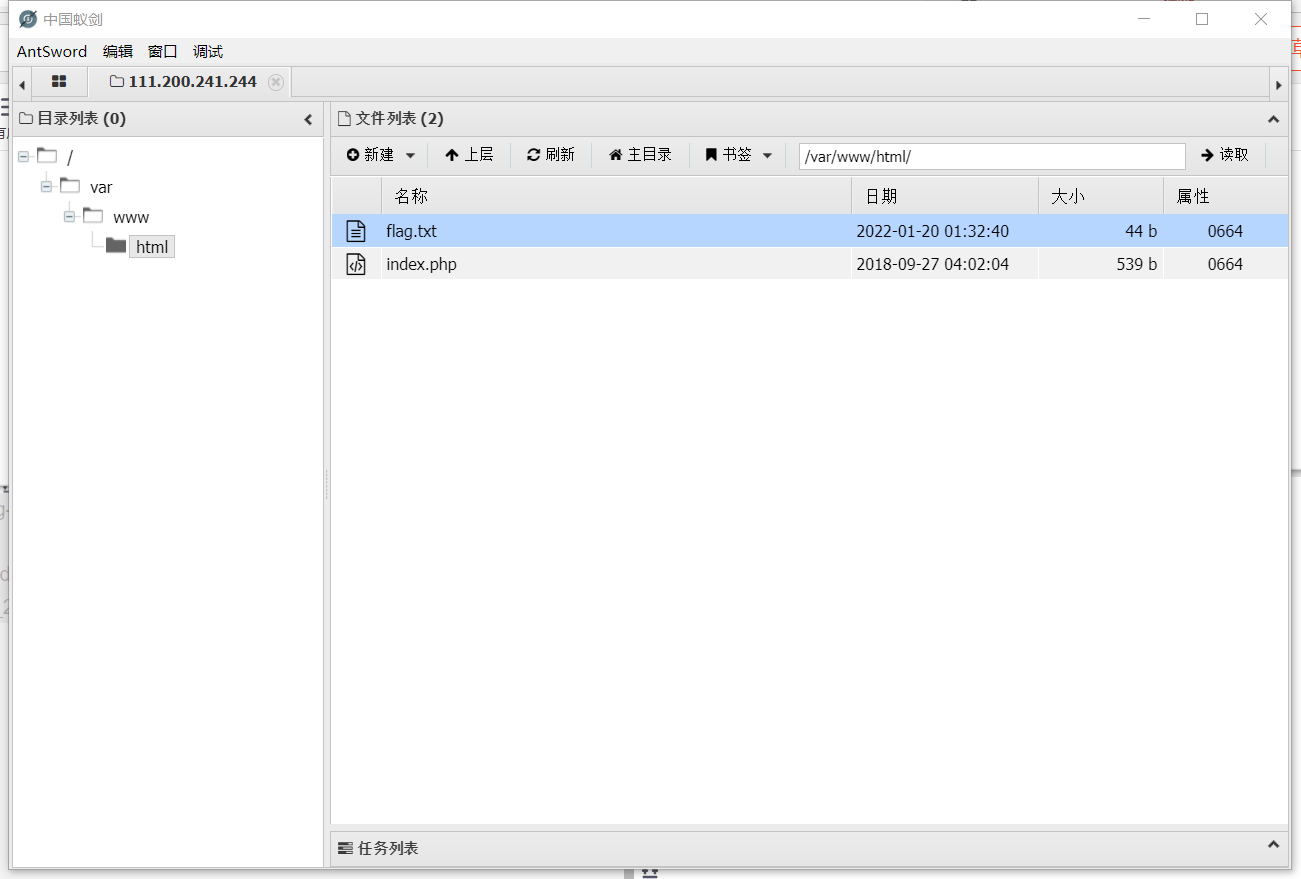Close the 111.200.241.244 tab
Screen dimensions: 1301x879
275,82
